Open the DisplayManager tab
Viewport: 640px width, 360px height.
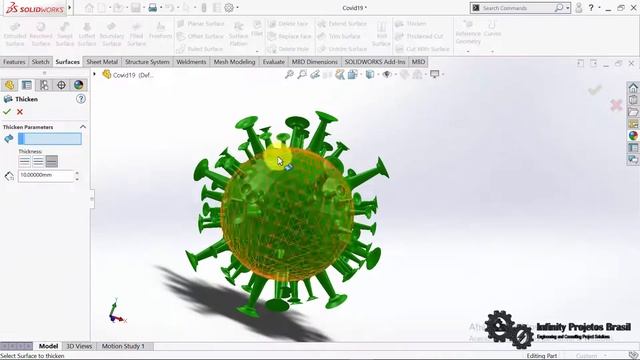pyautogui.click(x=78, y=85)
